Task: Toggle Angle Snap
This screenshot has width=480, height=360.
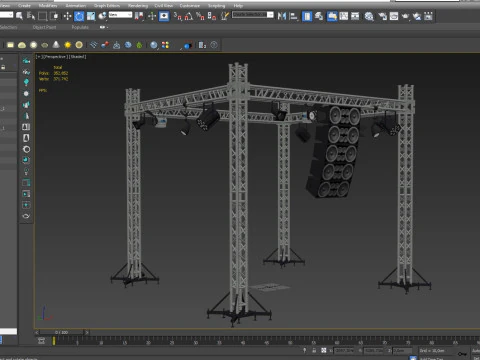Action: [x=189, y=16]
